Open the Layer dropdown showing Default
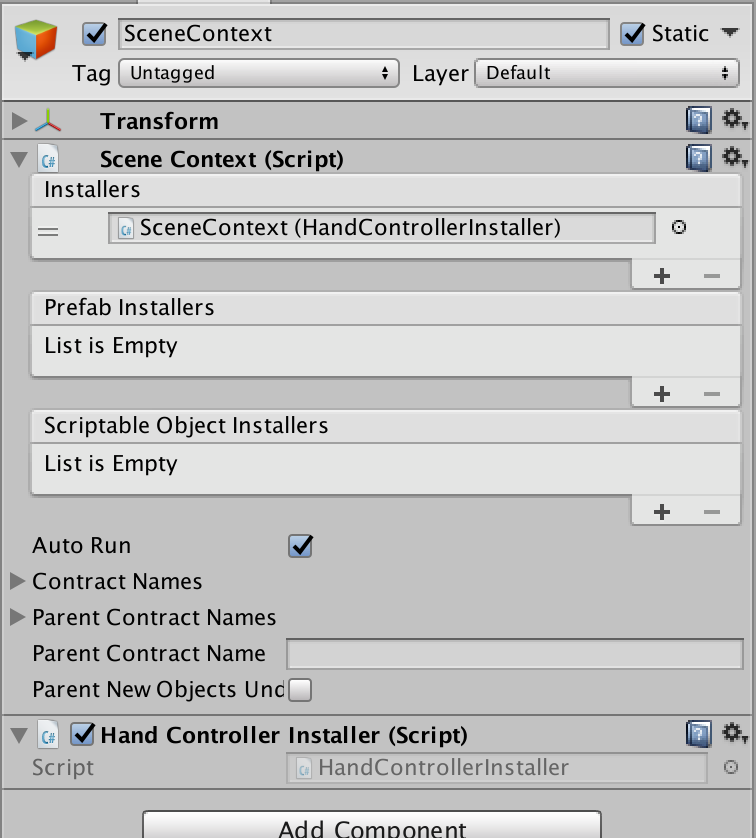Viewport: 756px width, 838px height. click(607, 73)
